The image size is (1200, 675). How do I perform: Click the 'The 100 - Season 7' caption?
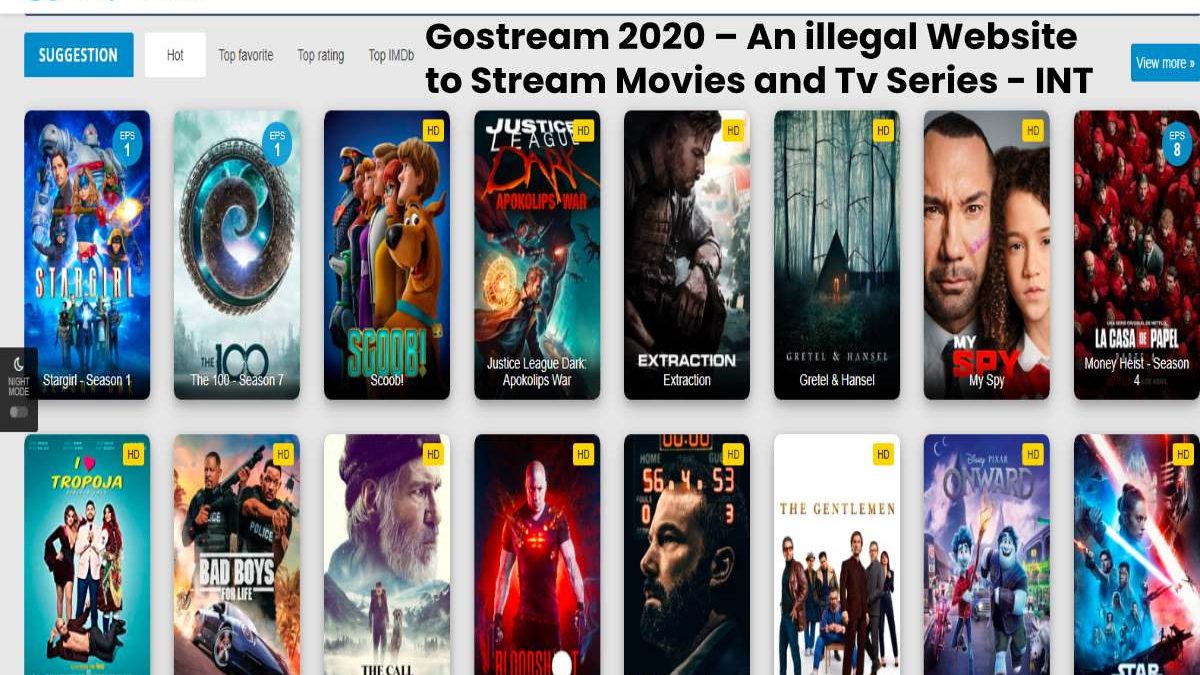[x=237, y=380]
